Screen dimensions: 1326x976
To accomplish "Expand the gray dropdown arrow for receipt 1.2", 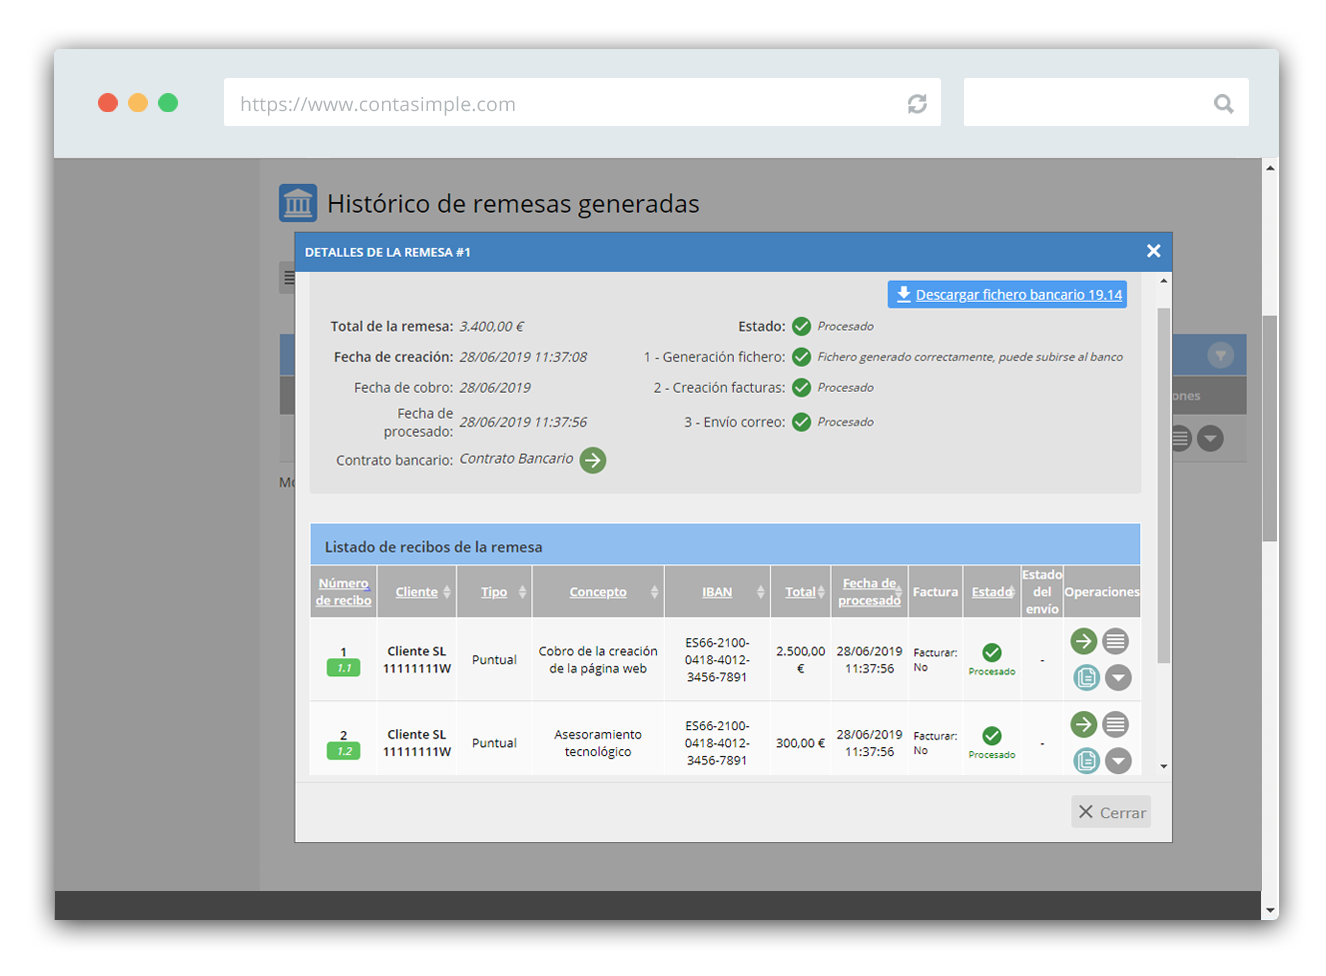I will pyautogui.click(x=1118, y=760).
